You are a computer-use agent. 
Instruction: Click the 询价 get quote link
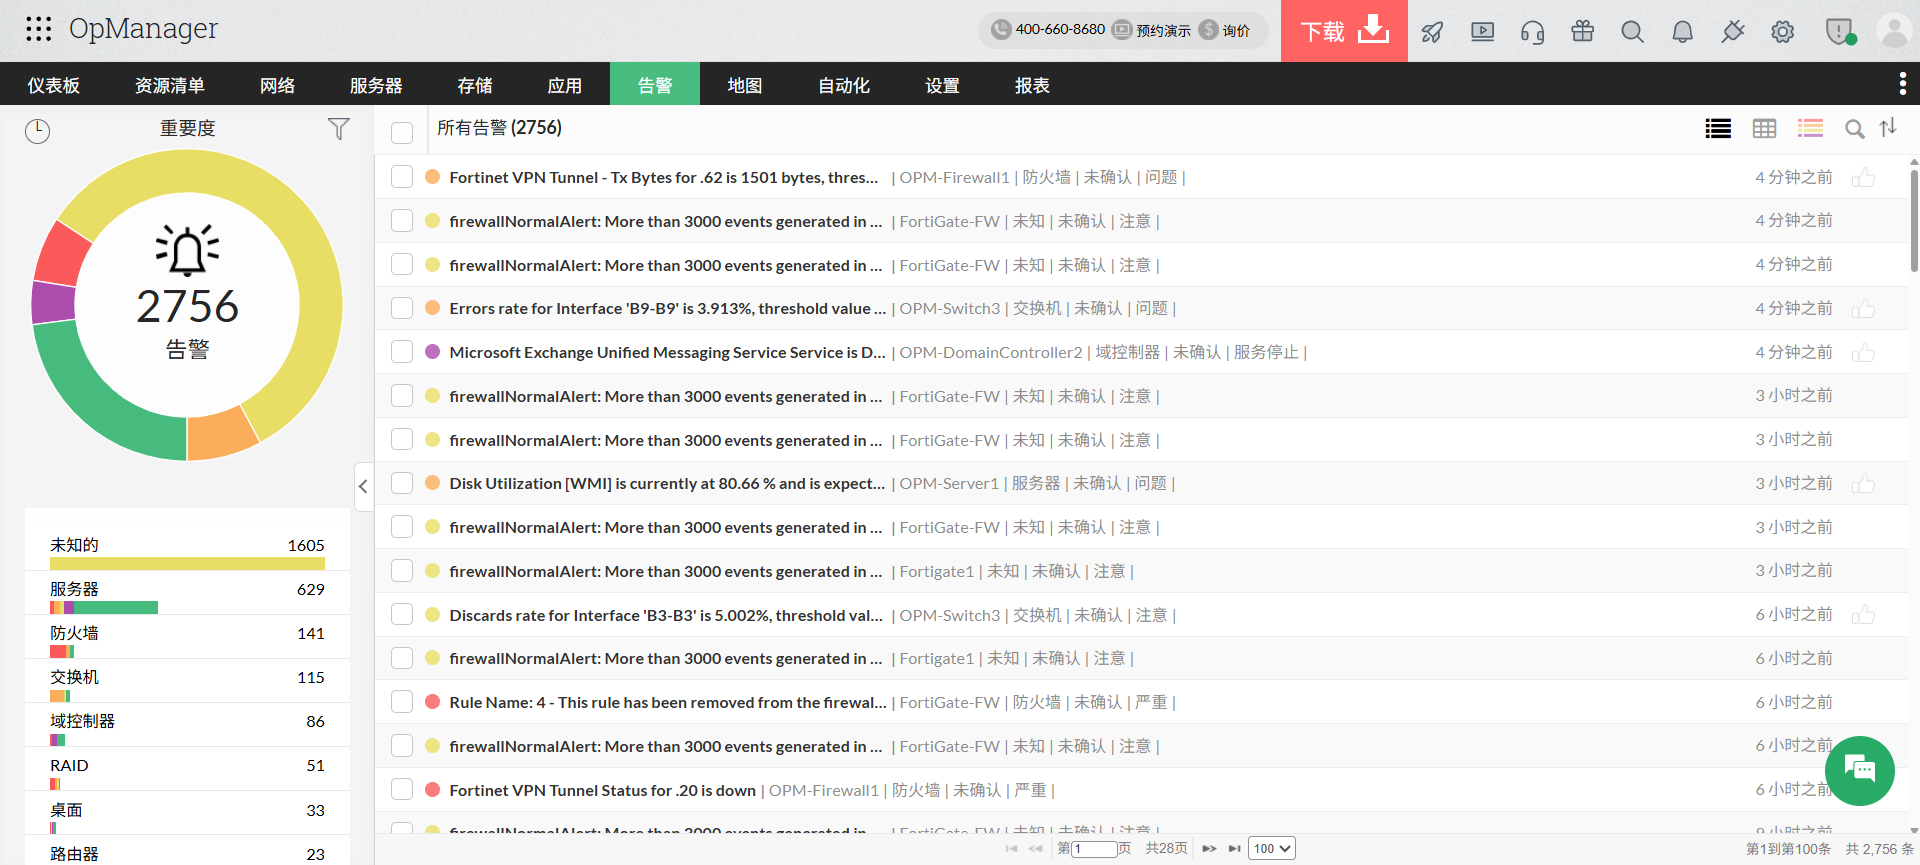(x=1225, y=30)
